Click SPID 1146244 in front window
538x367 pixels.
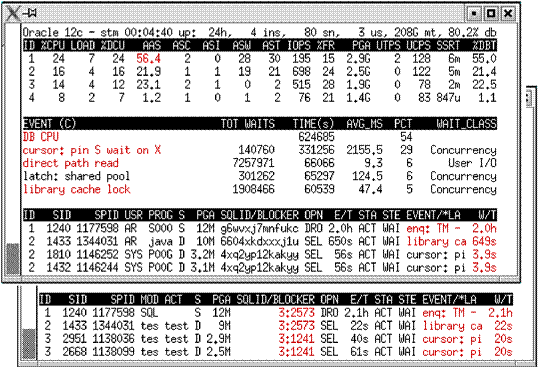click(x=97, y=268)
